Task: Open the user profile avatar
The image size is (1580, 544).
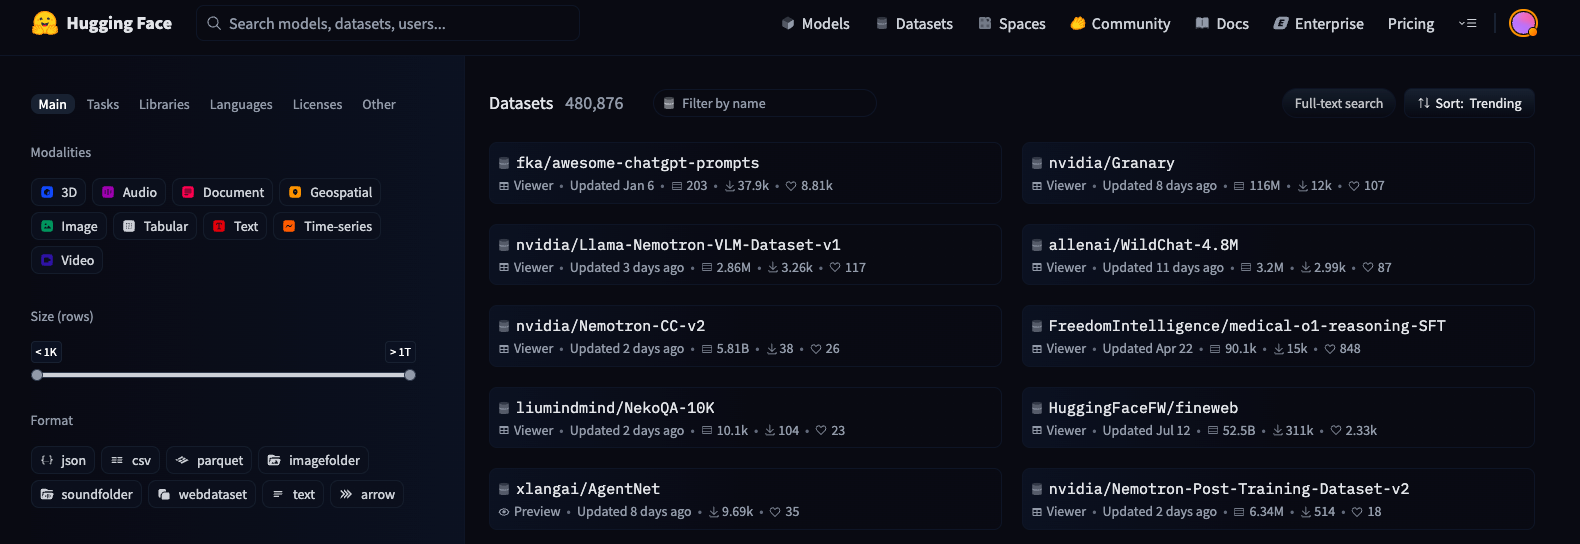Action: pyautogui.click(x=1523, y=23)
